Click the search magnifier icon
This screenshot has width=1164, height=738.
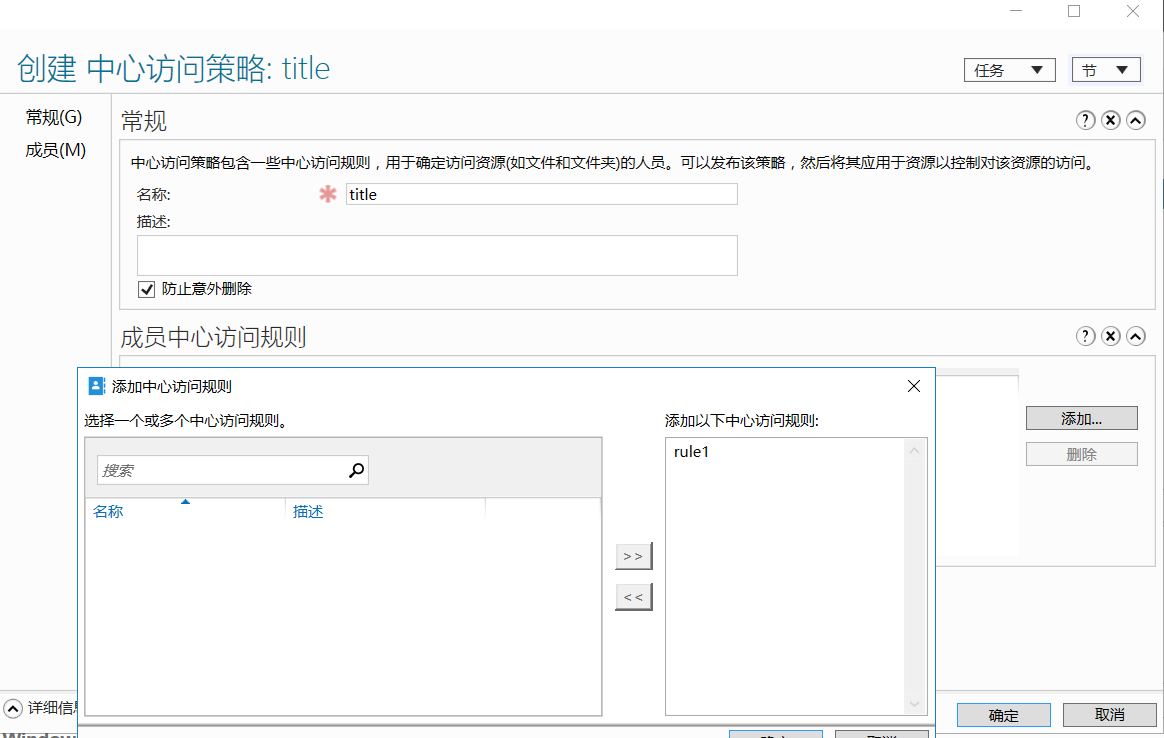click(x=356, y=470)
